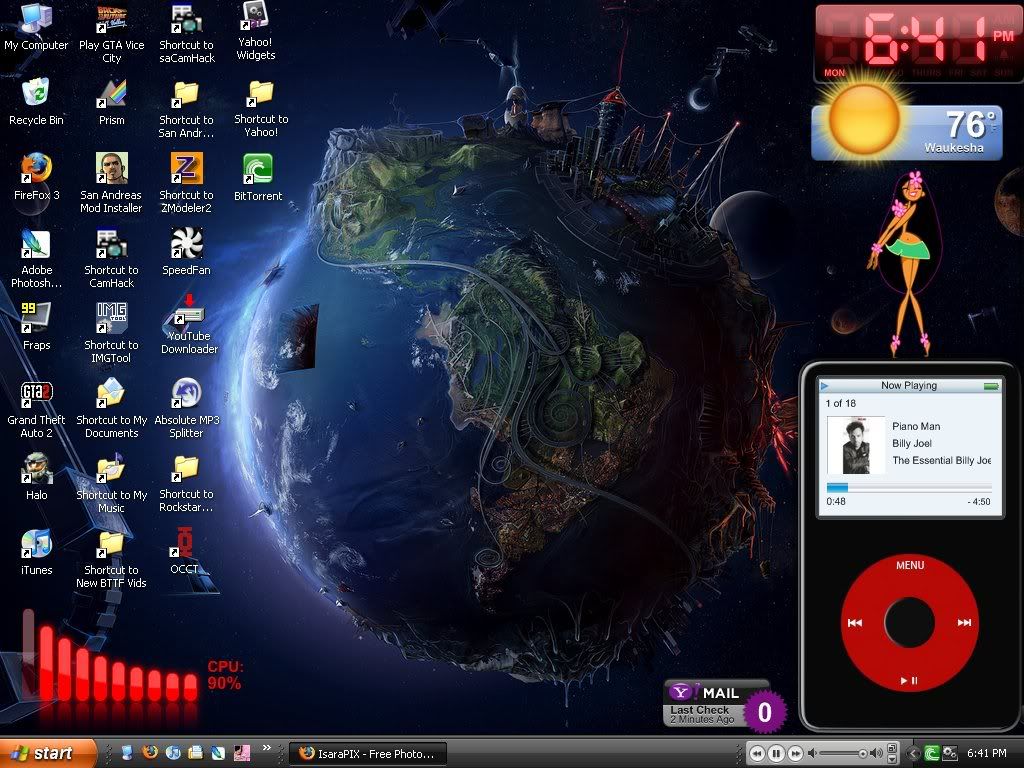Expand hidden system tray icons arrow
Image resolution: width=1024 pixels, height=768 pixels.
(x=913, y=753)
